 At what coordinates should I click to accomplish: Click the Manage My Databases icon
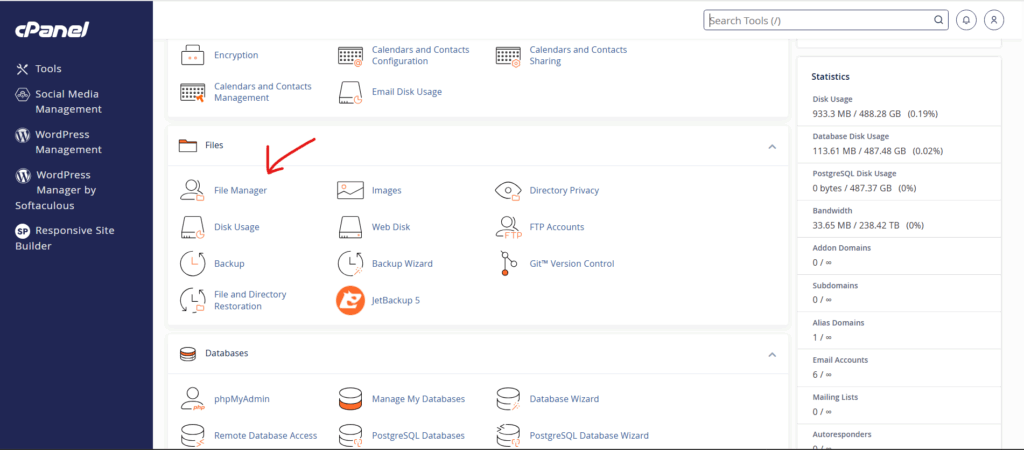pyautogui.click(x=350, y=399)
